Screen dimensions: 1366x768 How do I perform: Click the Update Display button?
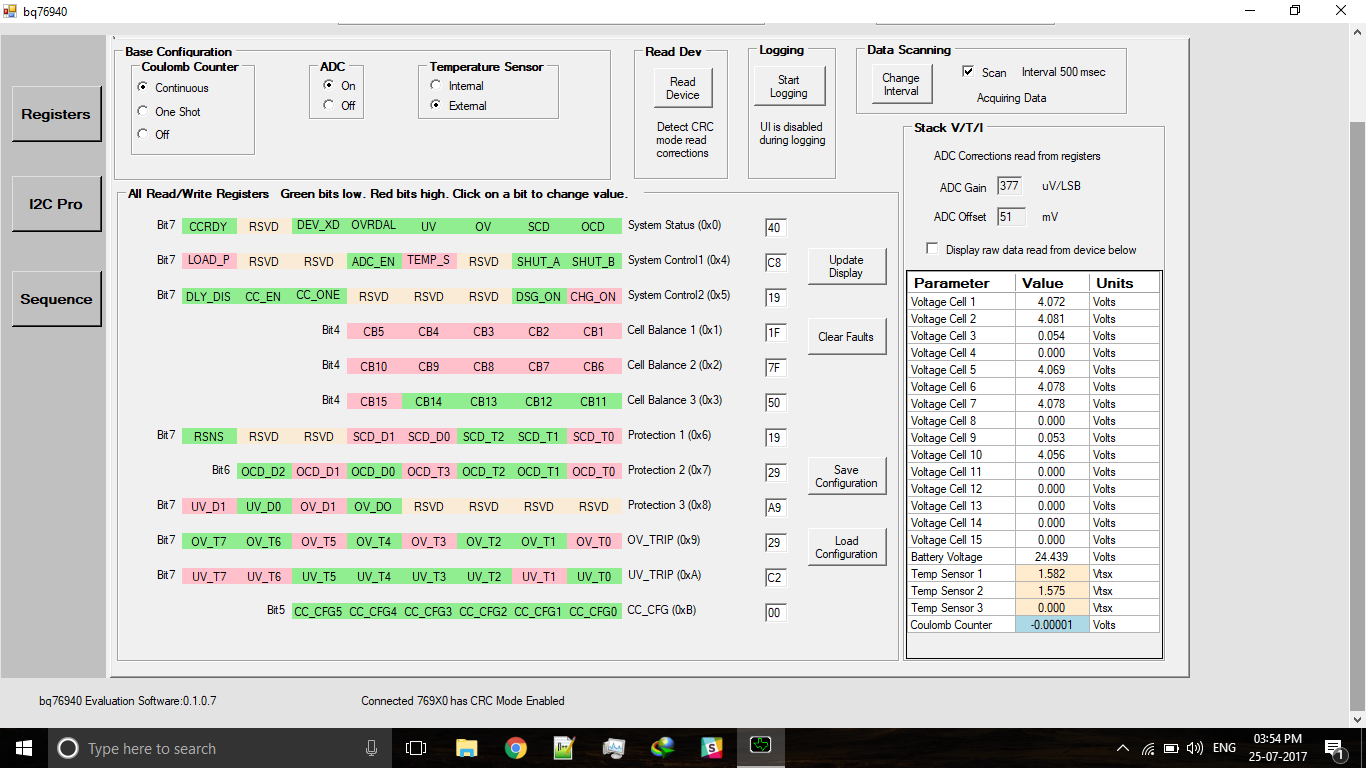[x=846, y=266]
